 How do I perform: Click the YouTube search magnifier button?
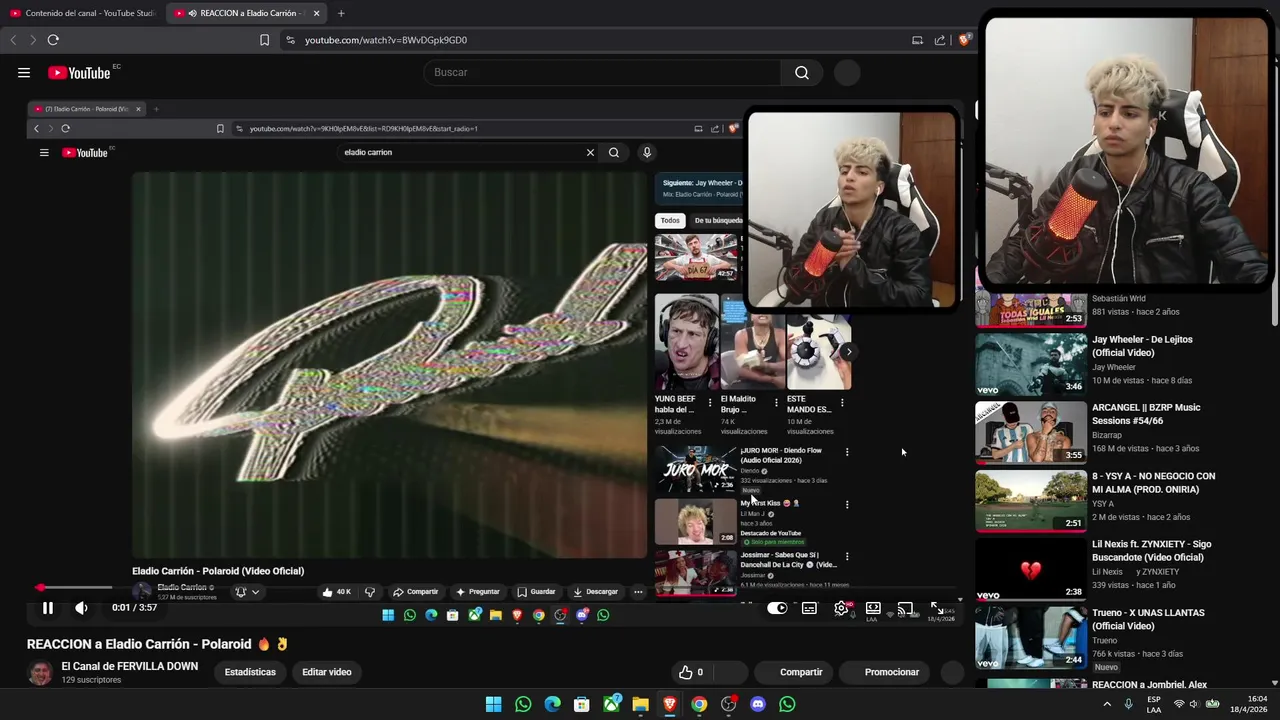tap(802, 72)
